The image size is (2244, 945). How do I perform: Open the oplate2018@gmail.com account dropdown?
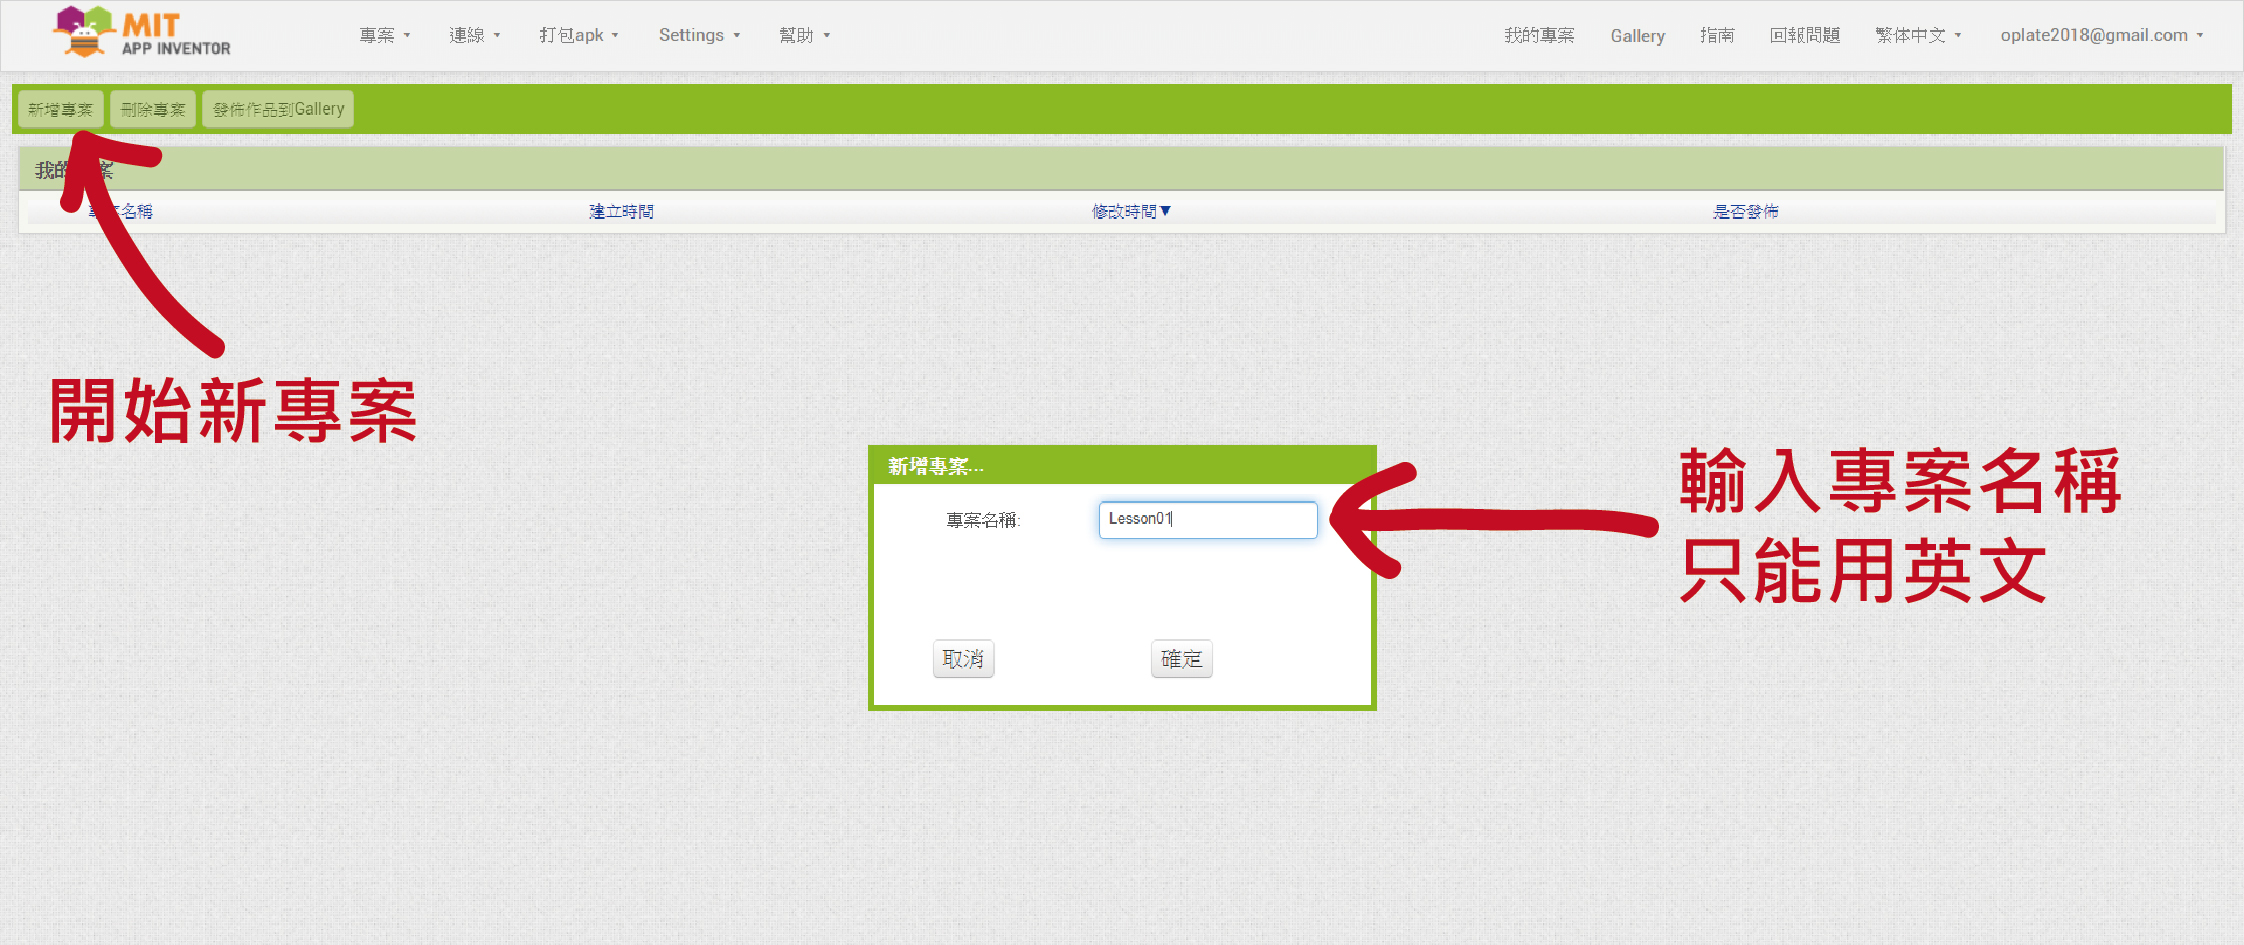pos(2101,35)
